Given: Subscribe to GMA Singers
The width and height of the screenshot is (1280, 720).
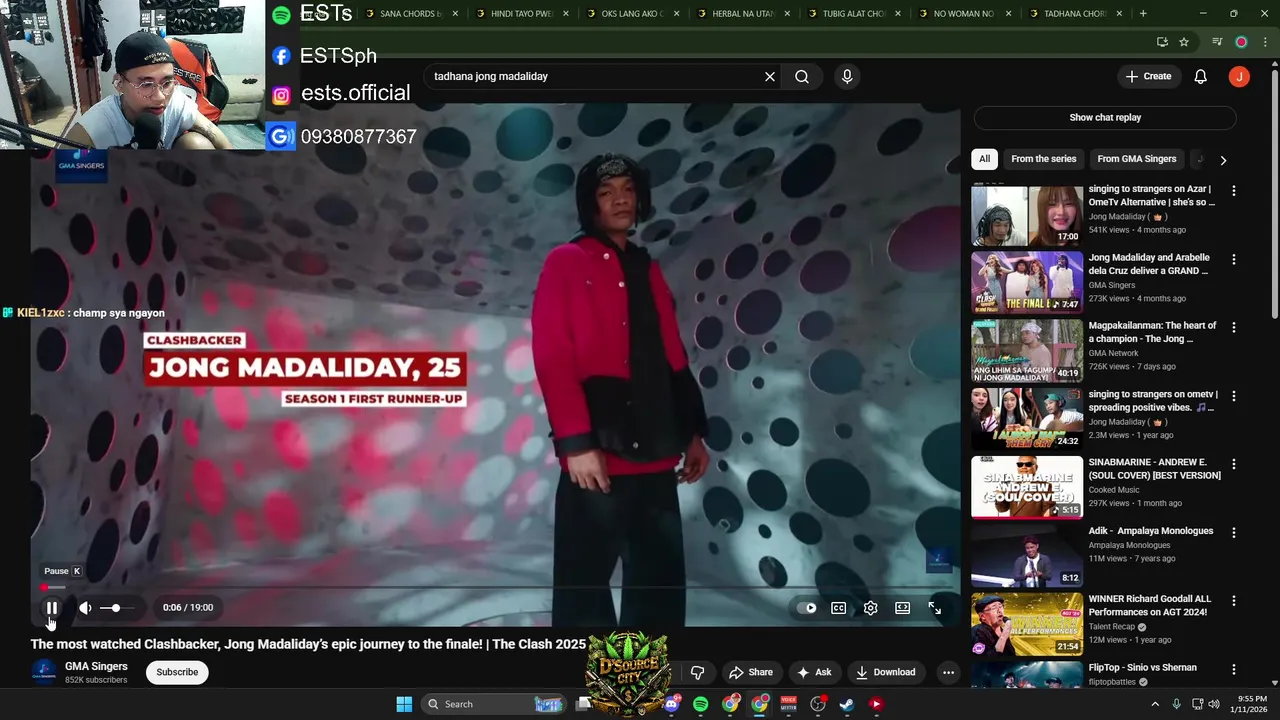Looking at the screenshot, I should (x=177, y=672).
